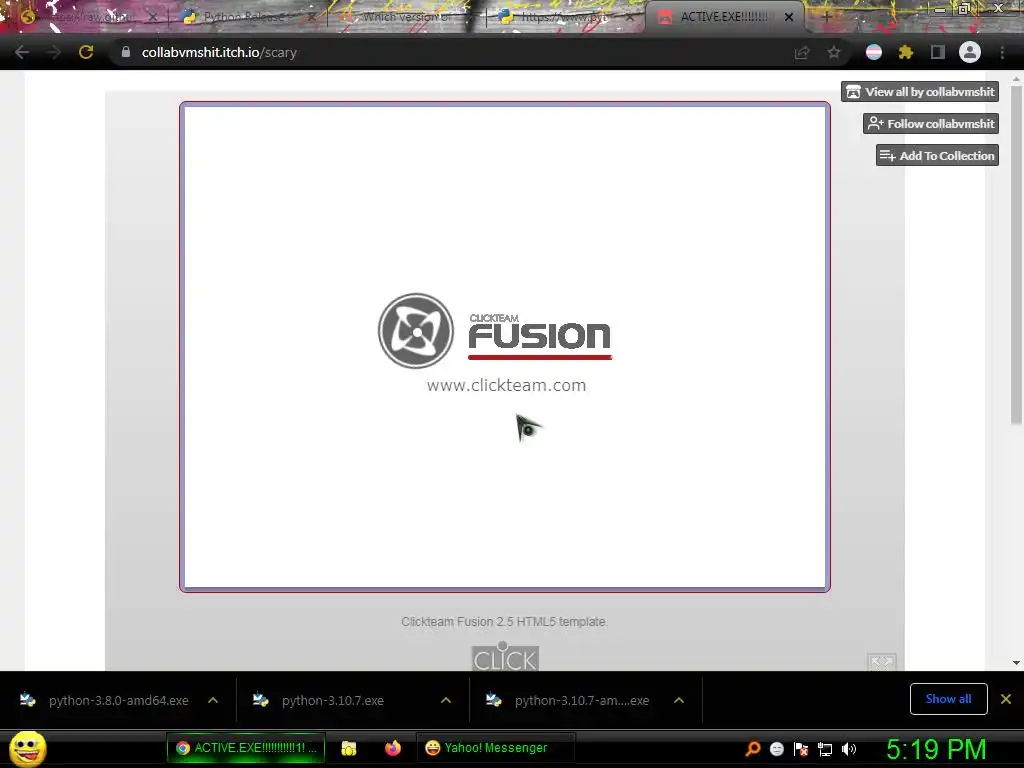Open a new tab with the plus button
The height and width of the screenshot is (768, 1024).
tap(826, 18)
